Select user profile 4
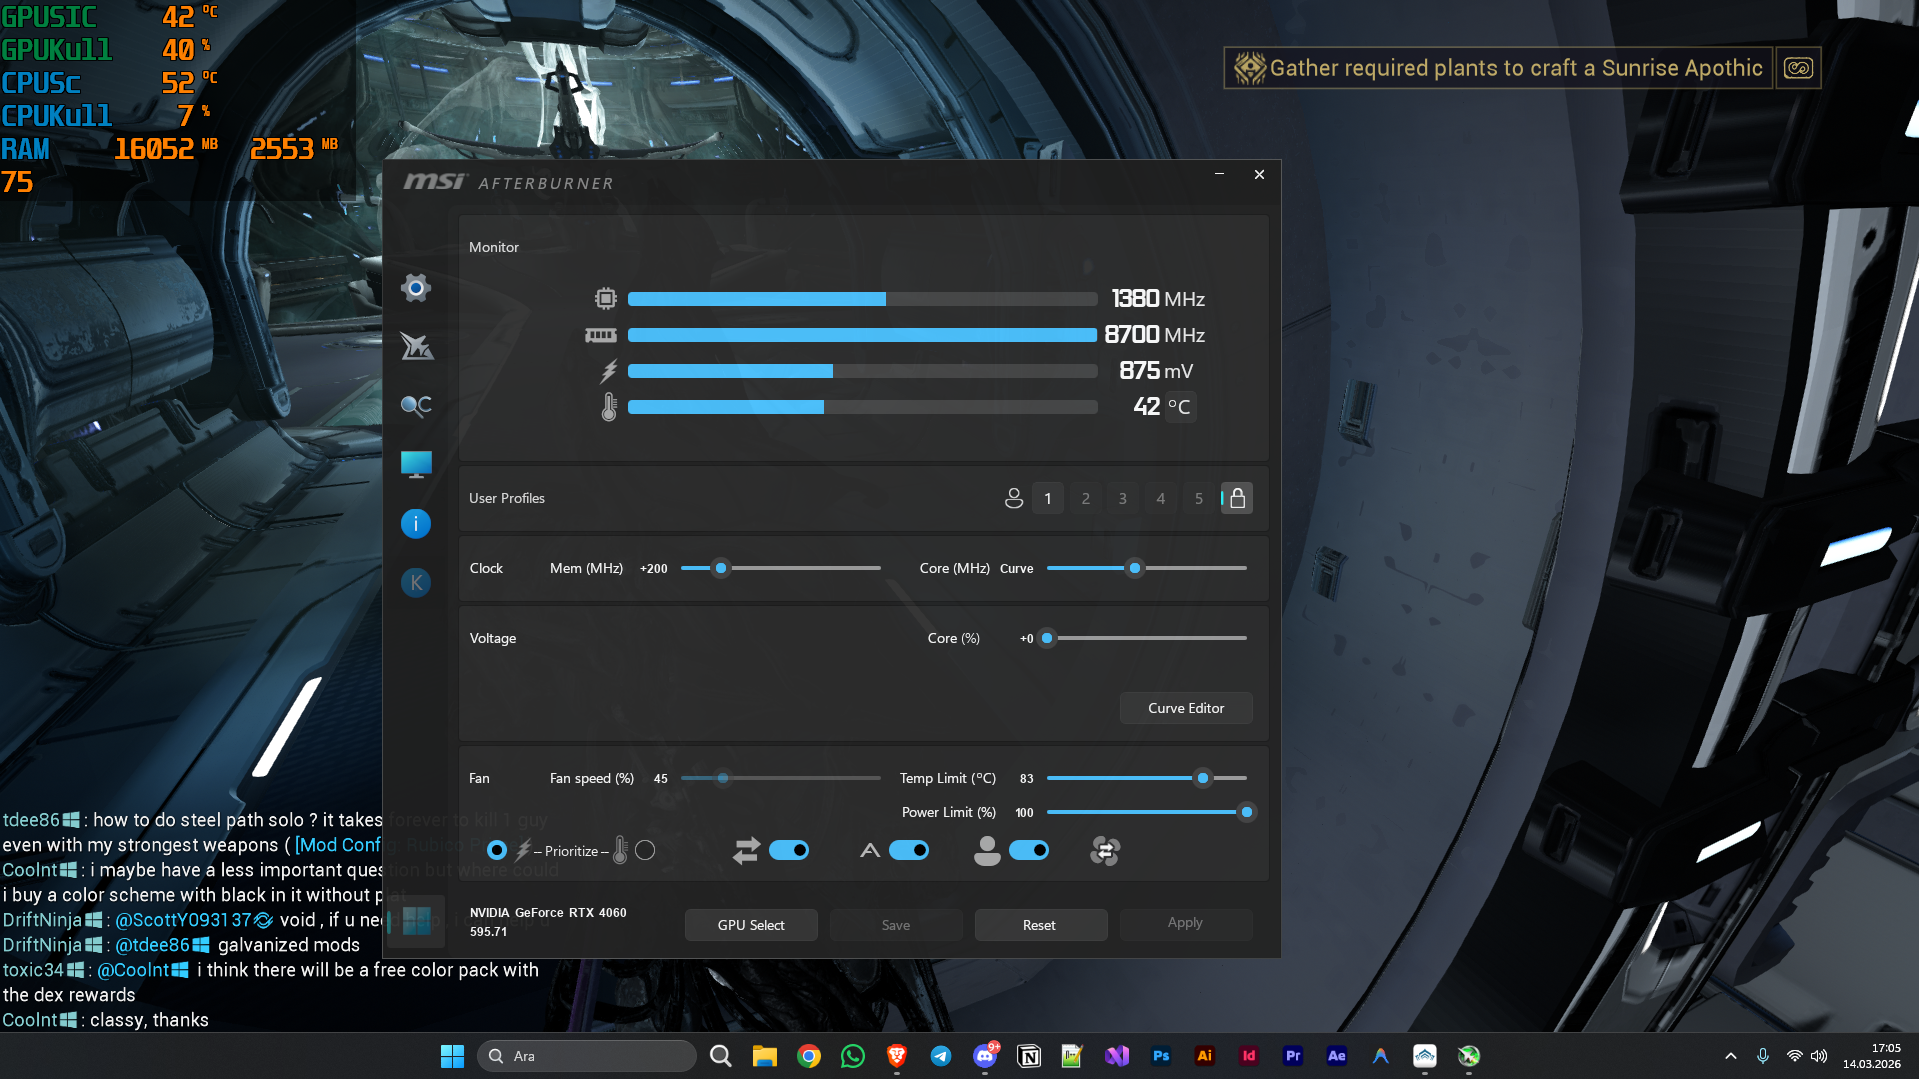Viewport: 1919px width, 1079px height. (1161, 498)
